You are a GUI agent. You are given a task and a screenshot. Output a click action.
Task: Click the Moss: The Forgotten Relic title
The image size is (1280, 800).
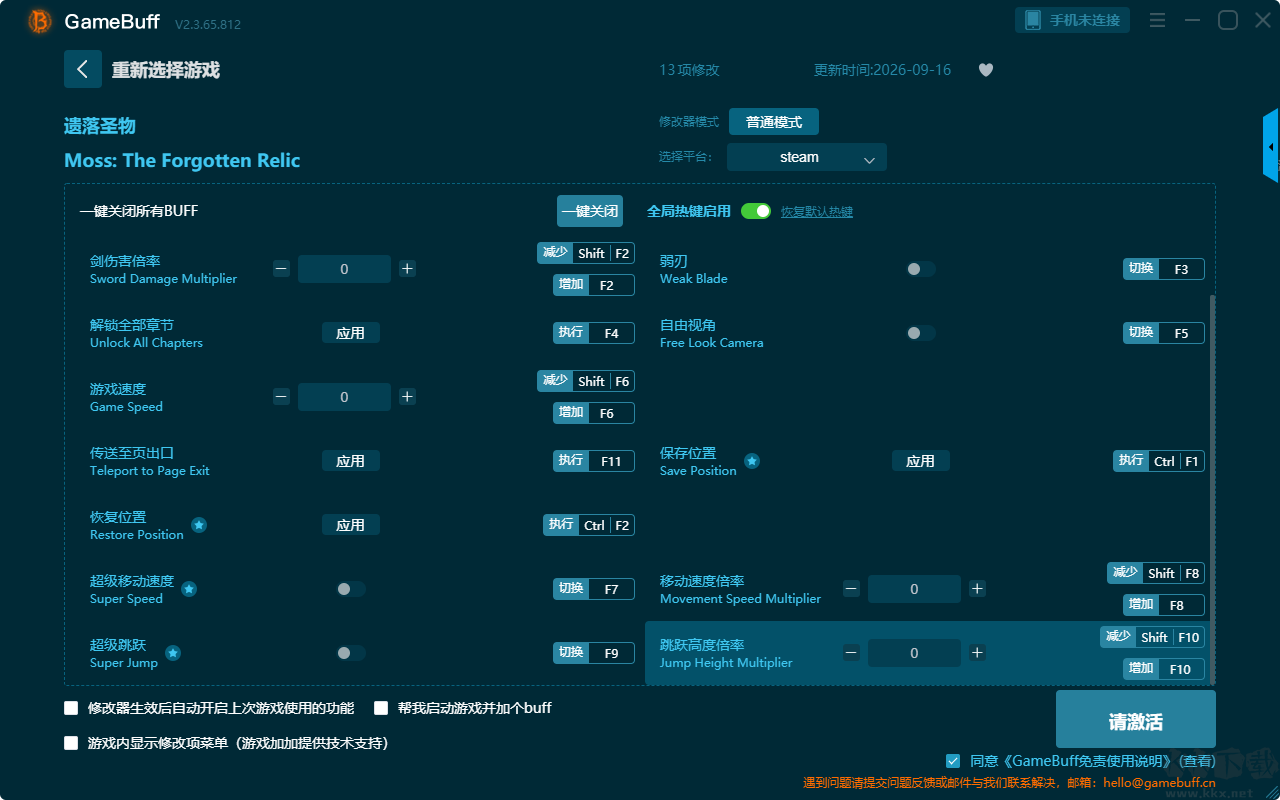pos(182,160)
